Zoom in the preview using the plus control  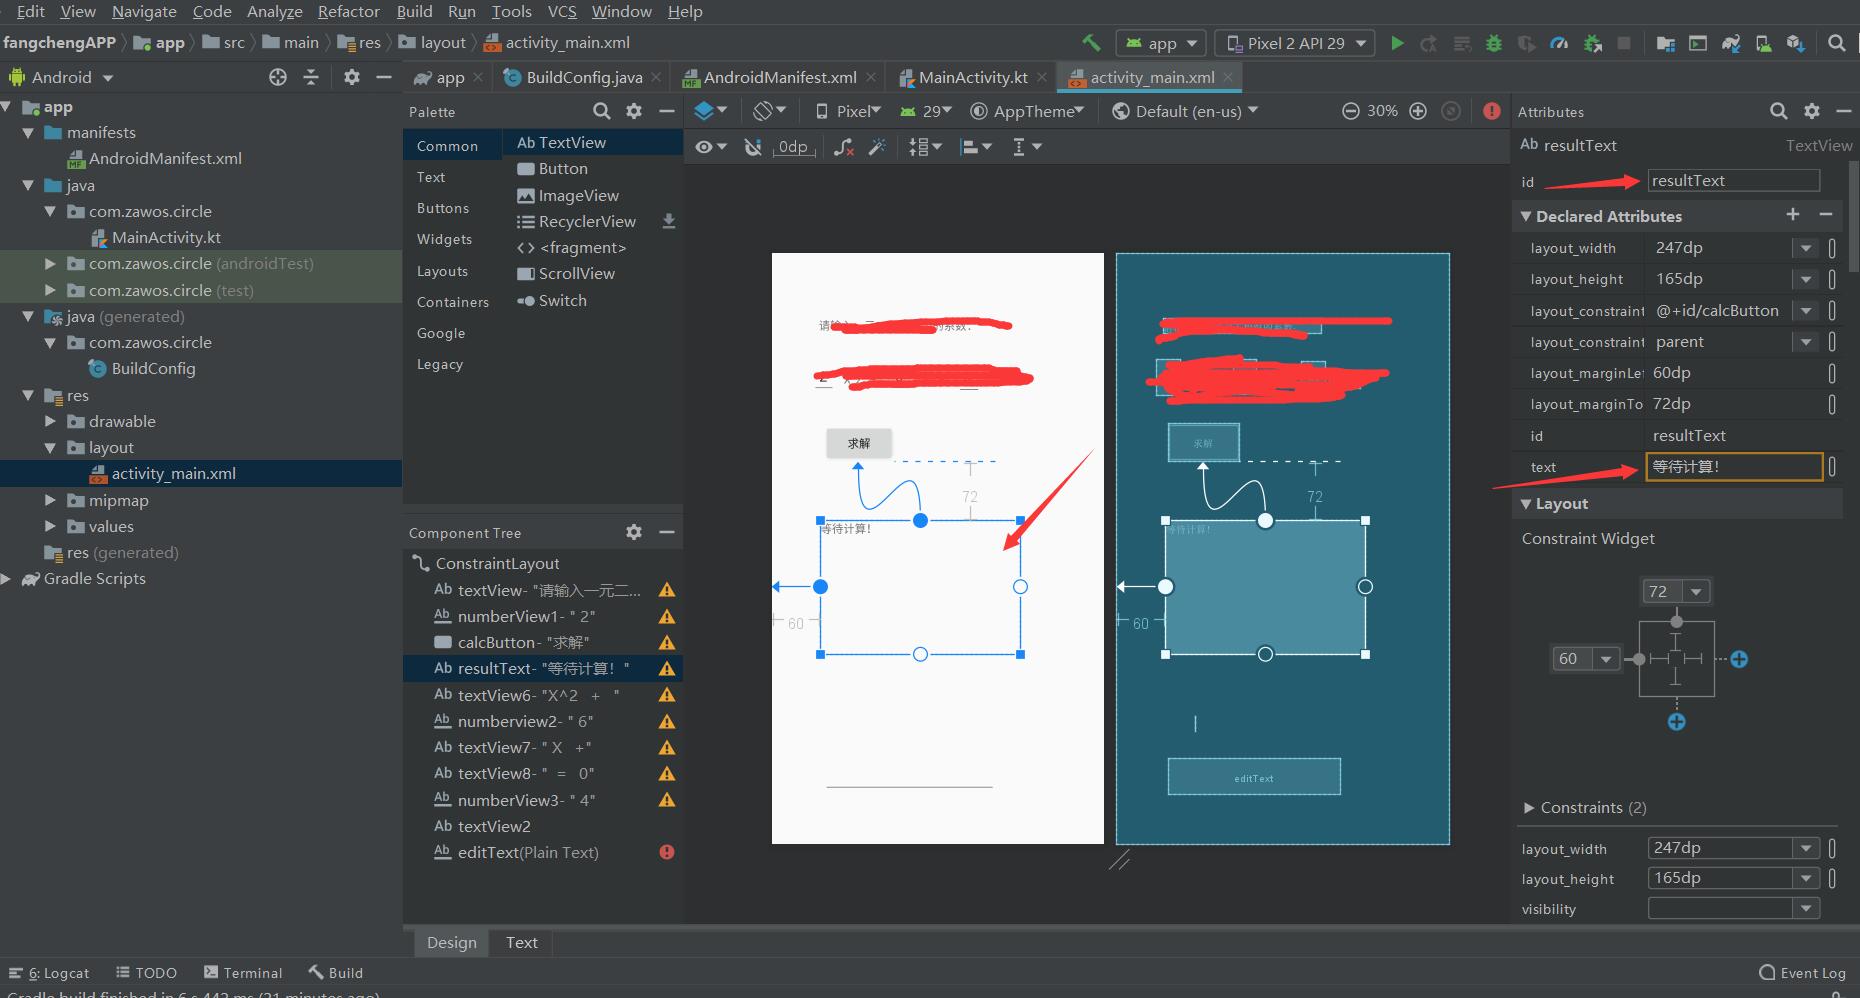[1418, 111]
